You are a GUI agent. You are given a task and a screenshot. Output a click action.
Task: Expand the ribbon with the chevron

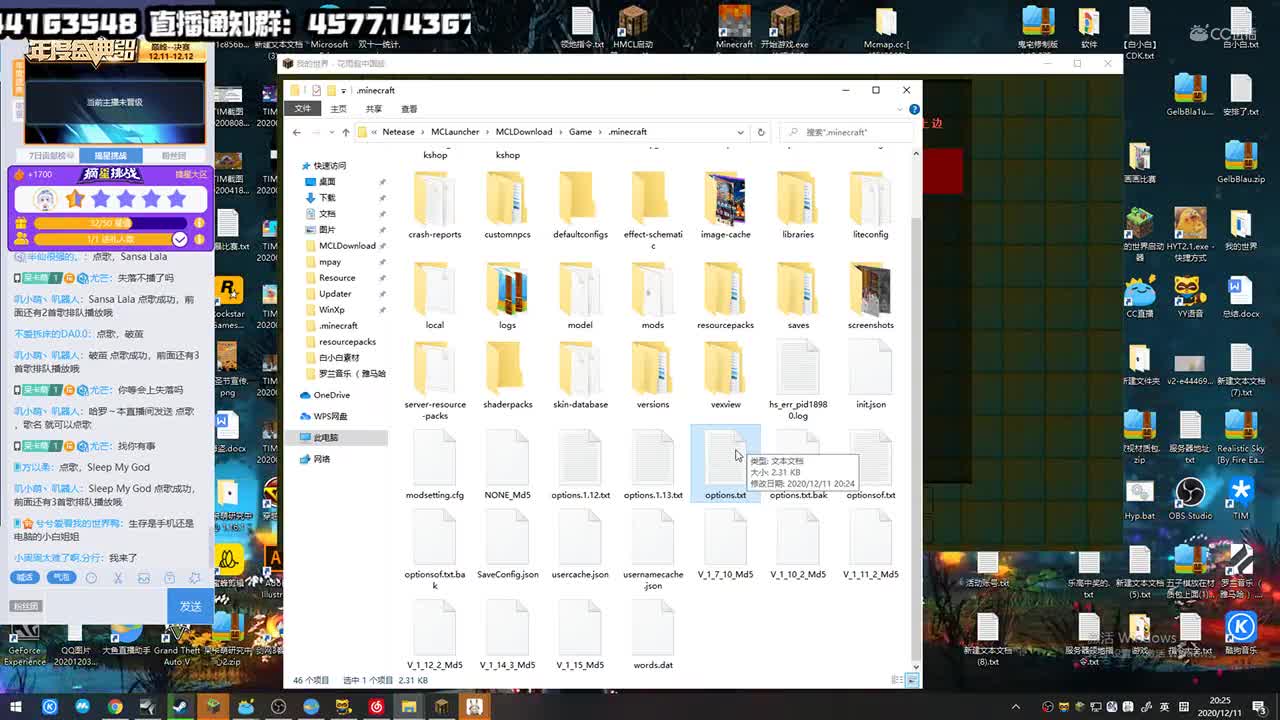tap(899, 109)
